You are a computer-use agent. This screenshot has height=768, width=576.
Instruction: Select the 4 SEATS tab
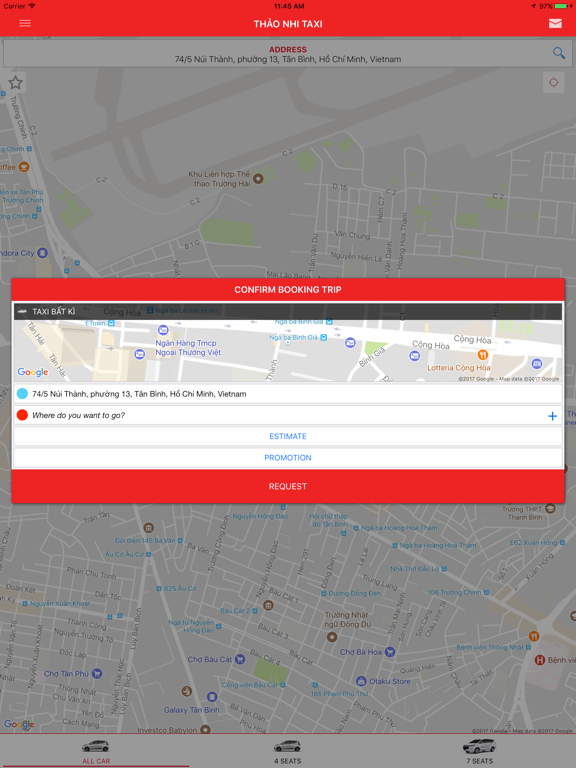(x=288, y=751)
